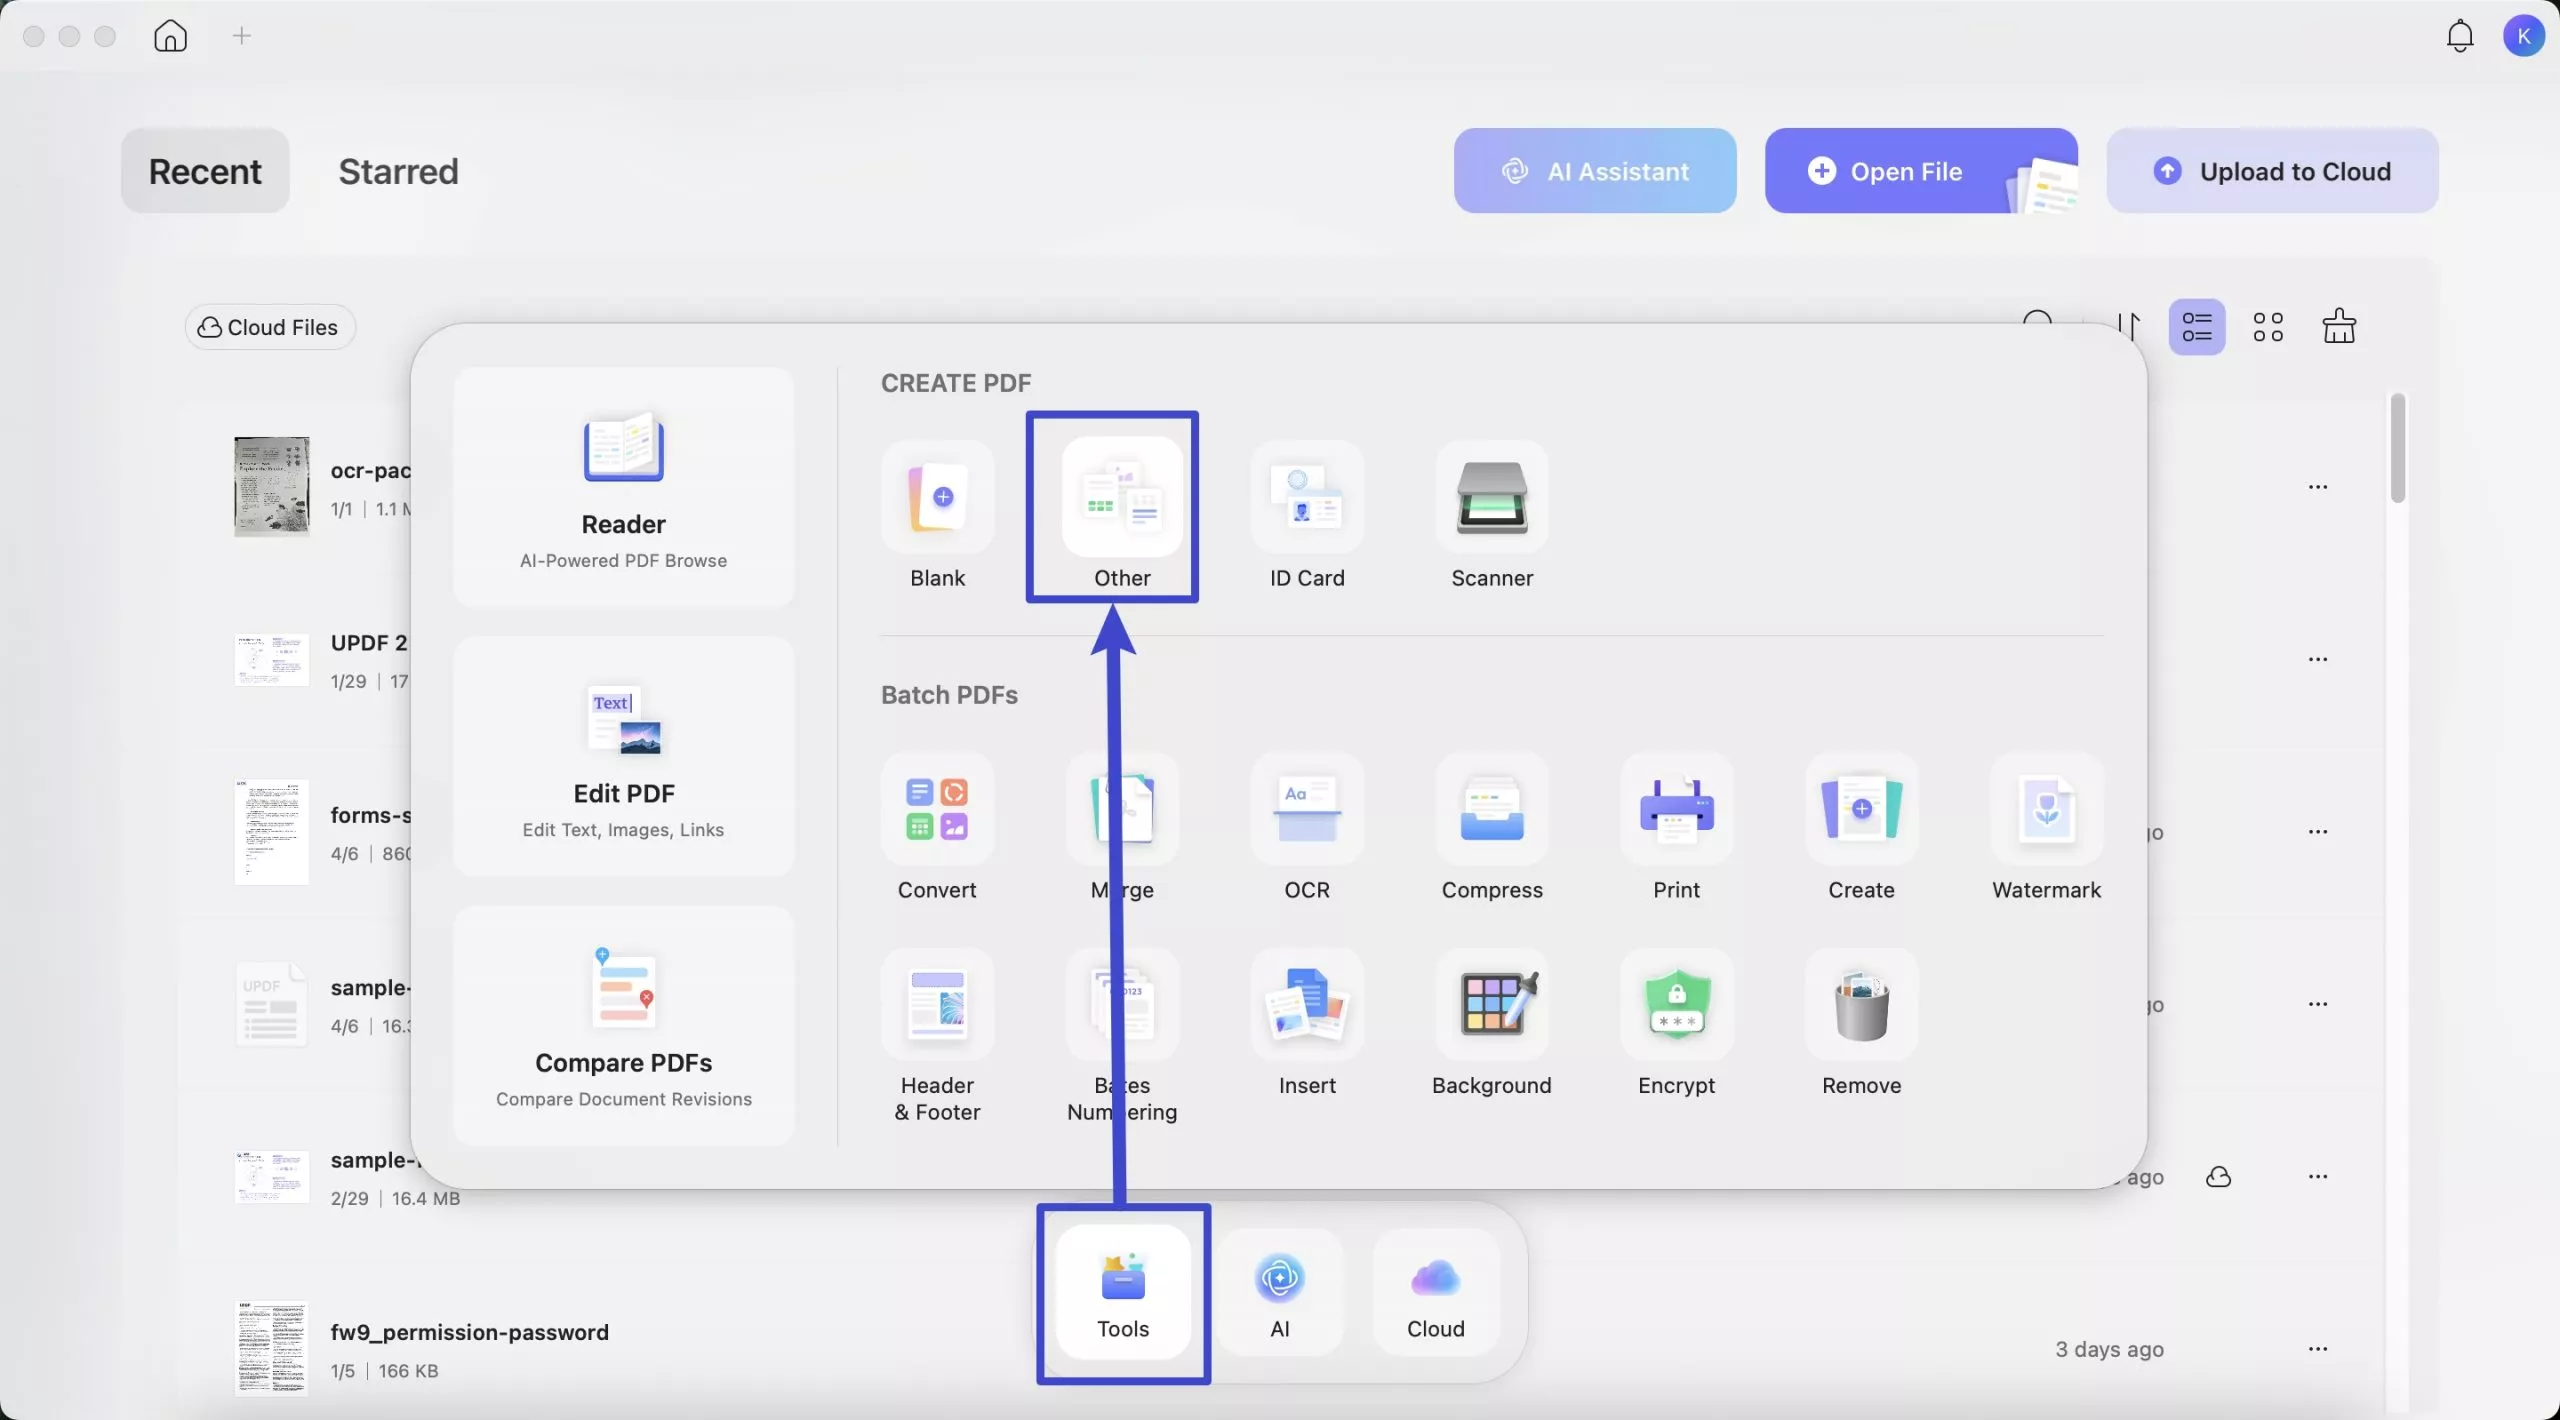Open the batch Watermark tool
The image size is (2560, 1420).
(x=2046, y=810)
